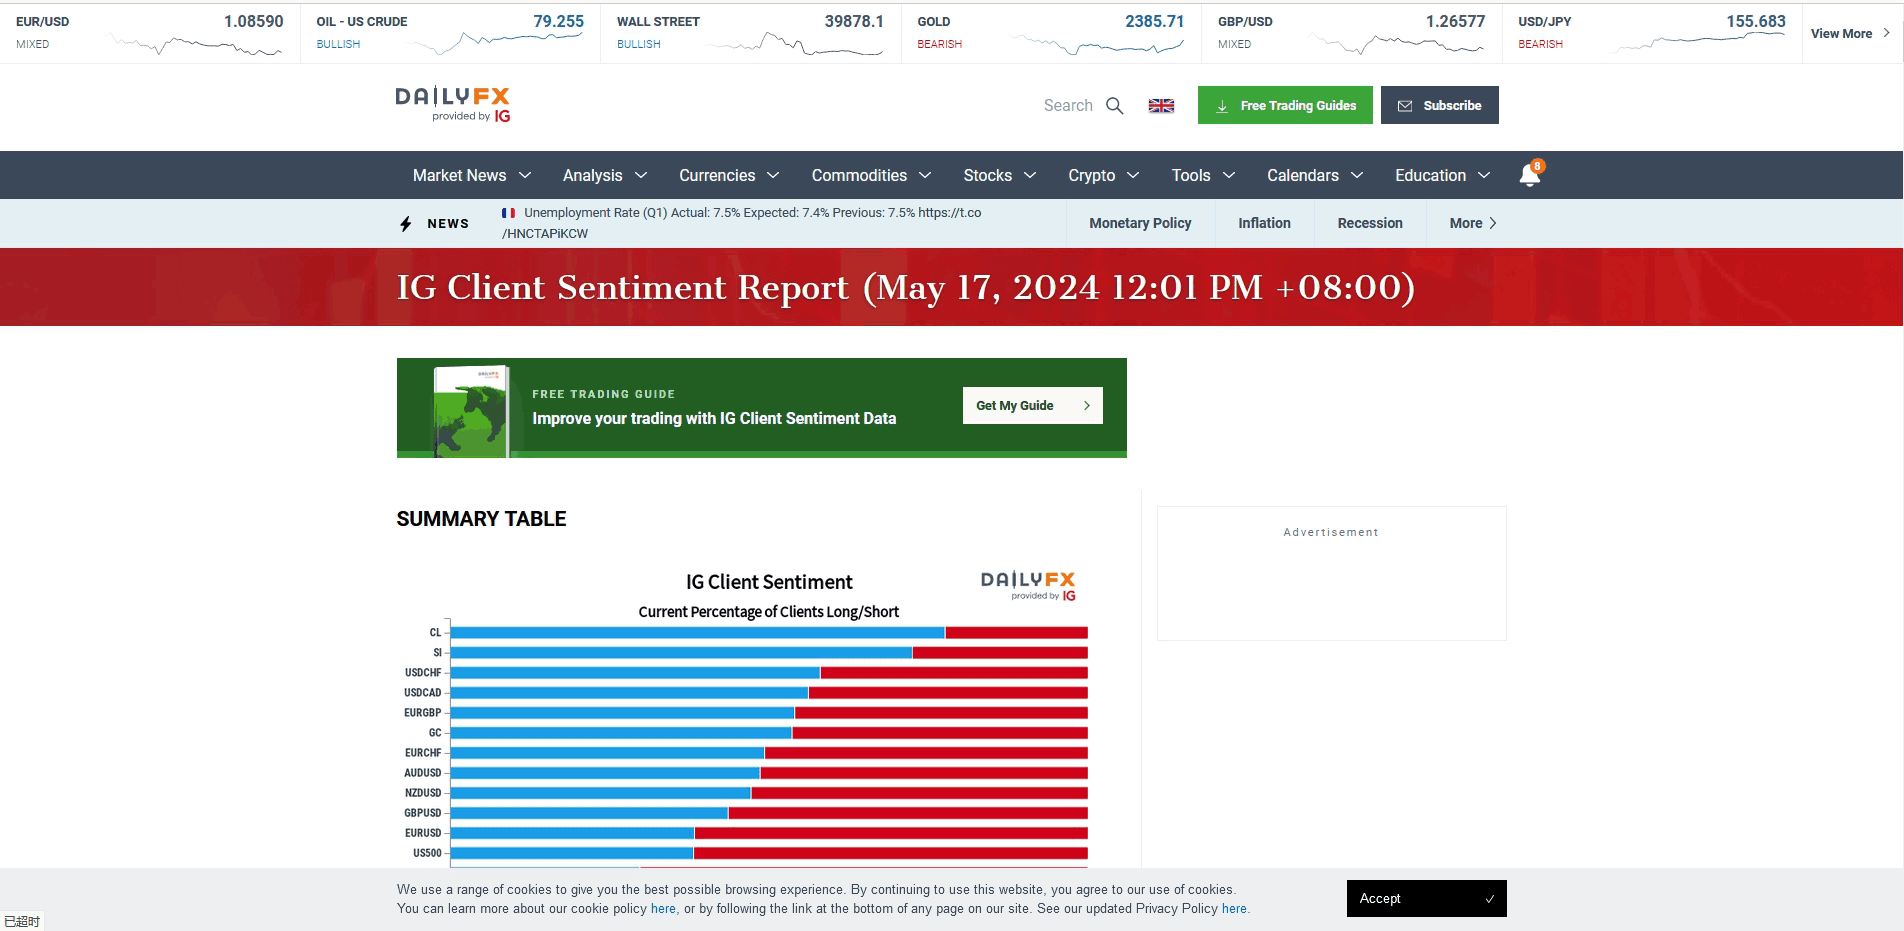Click the Oil - US Crude price 79.255

pos(558,21)
